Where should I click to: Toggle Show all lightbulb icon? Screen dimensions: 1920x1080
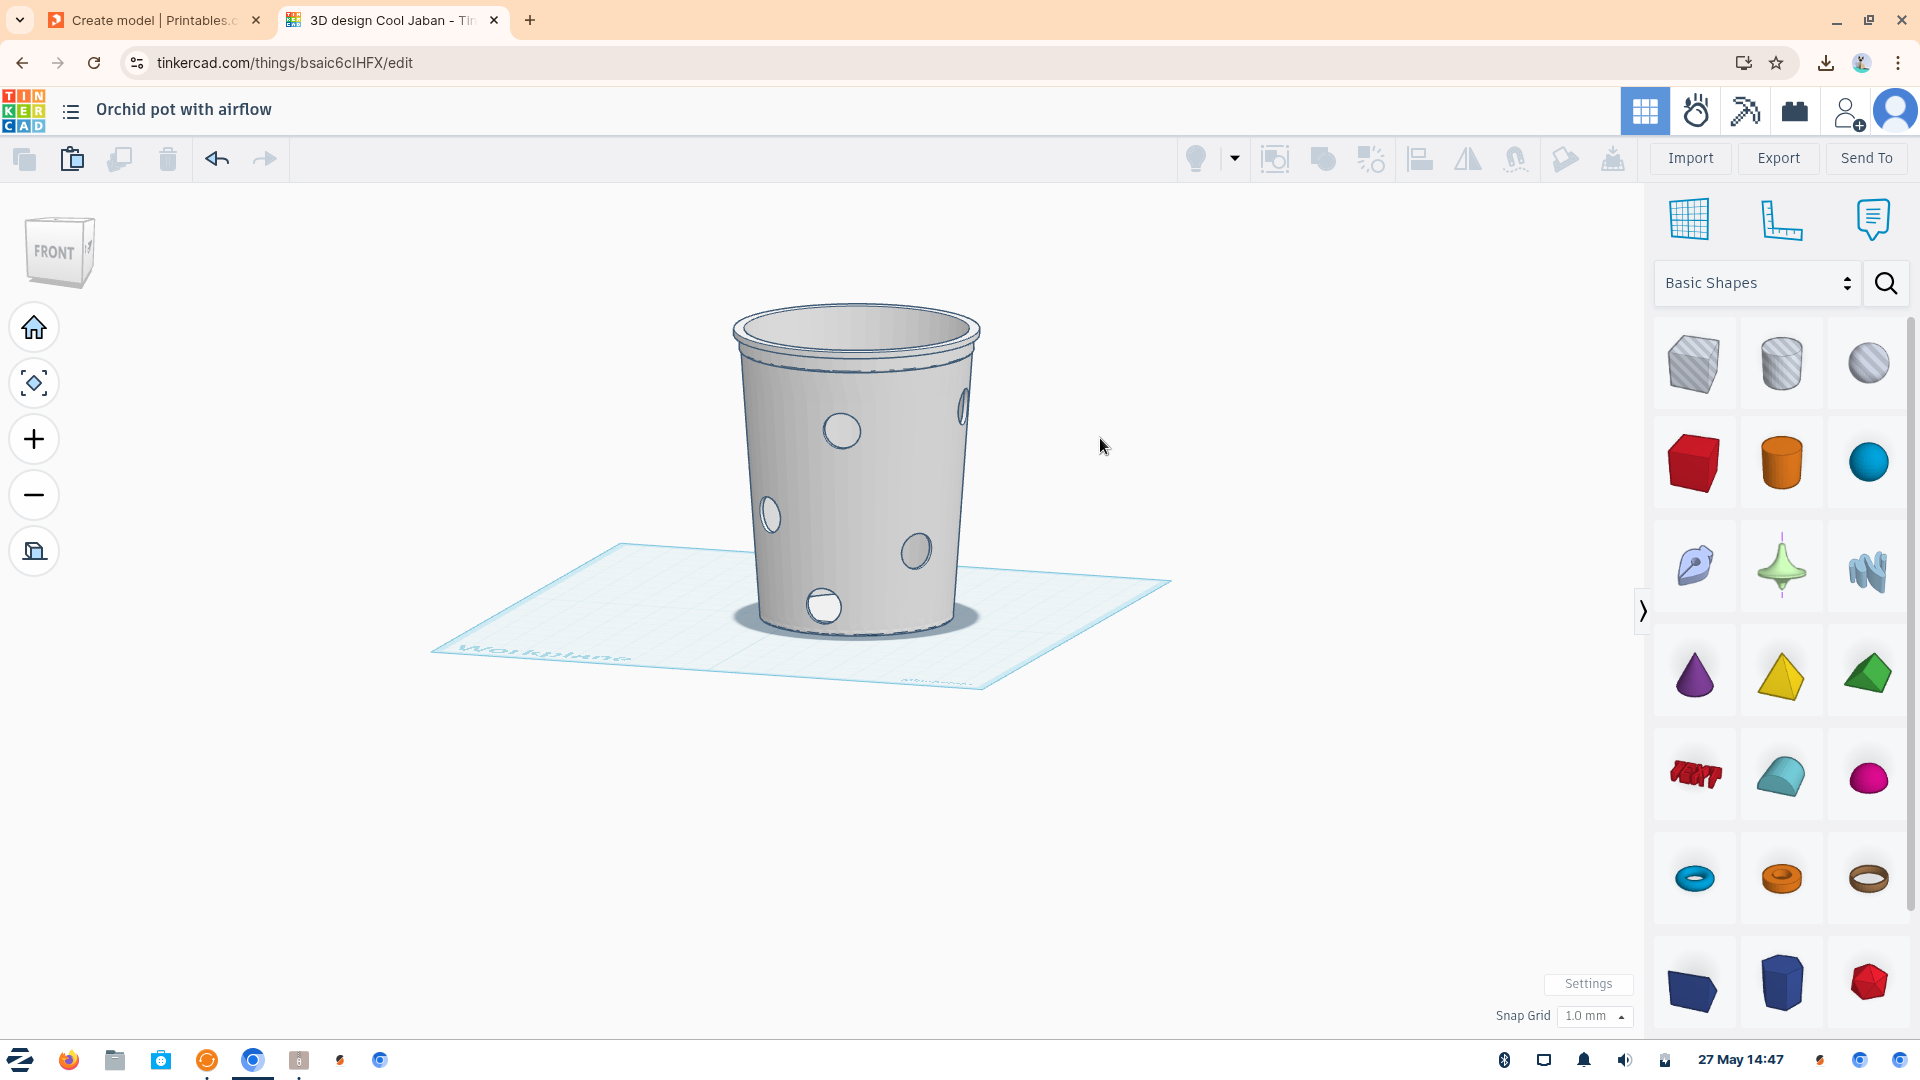(x=1196, y=159)
